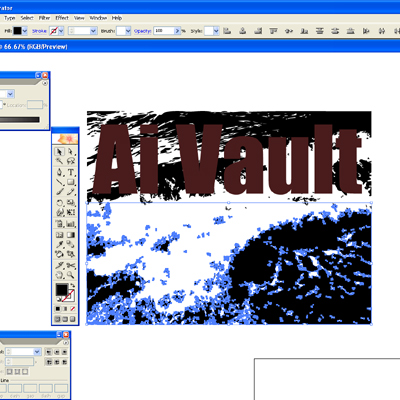Open the Brush dropdown
The width and height of the screenshot is (400, 400).
pyautogui.click(x=128, y=31)
